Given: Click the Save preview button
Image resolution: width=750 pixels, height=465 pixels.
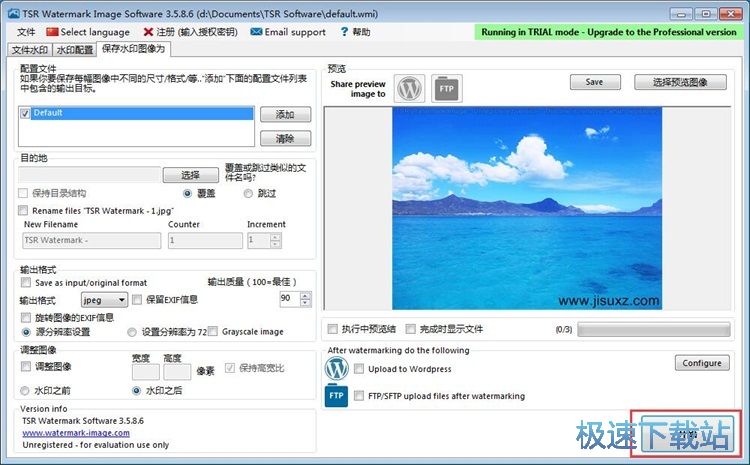Looking at the screenshot, I should 595,82.
